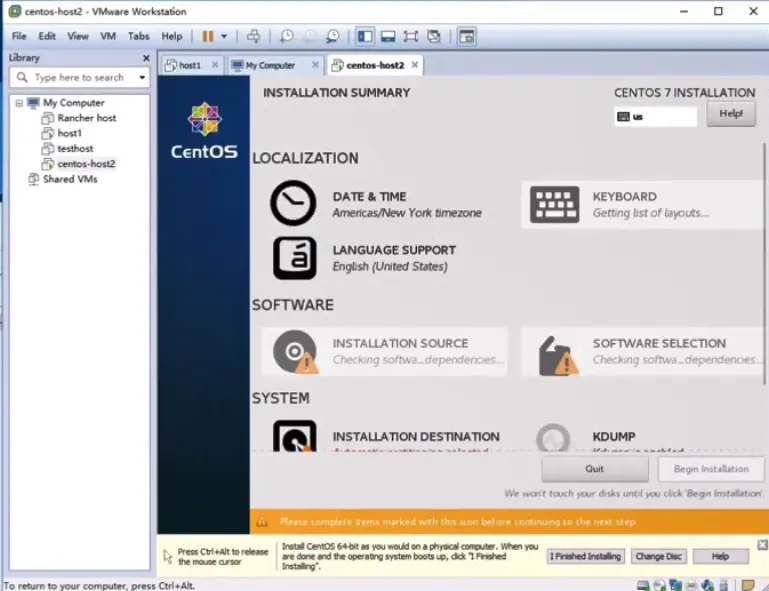The width and height of the screenshot is (769, 591).
Task: Open the File menu
Action: coord(19,36)
